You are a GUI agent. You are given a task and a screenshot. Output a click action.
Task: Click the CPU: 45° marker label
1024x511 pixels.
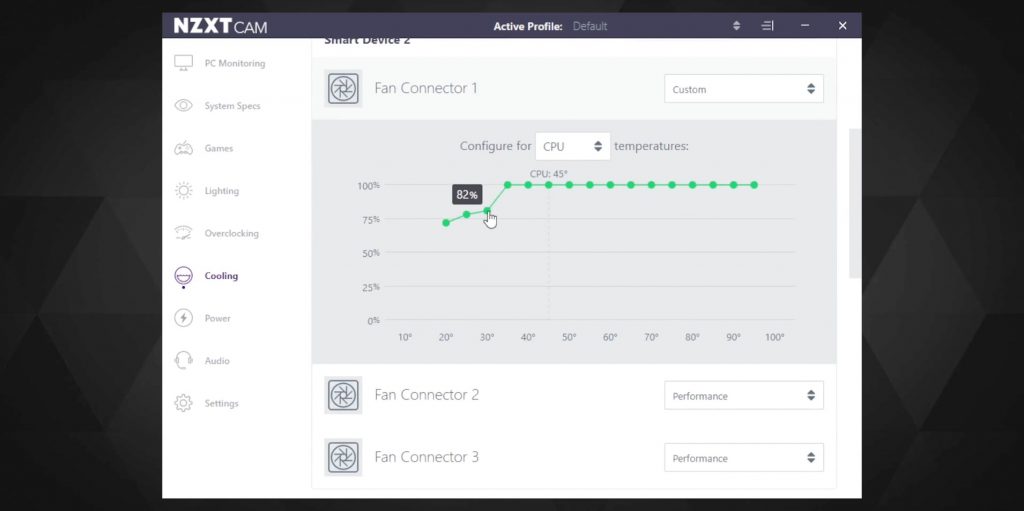[549, 174]
